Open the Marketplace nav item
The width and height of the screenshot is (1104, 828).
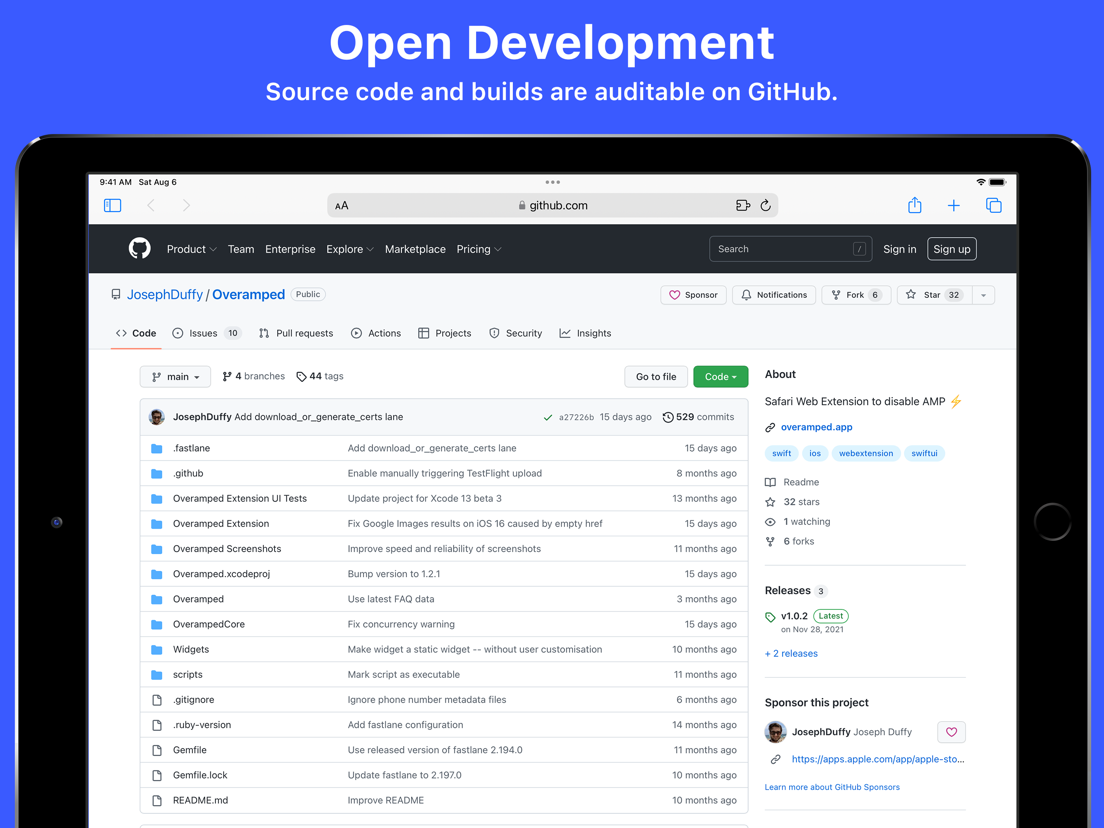coord(415,249)
